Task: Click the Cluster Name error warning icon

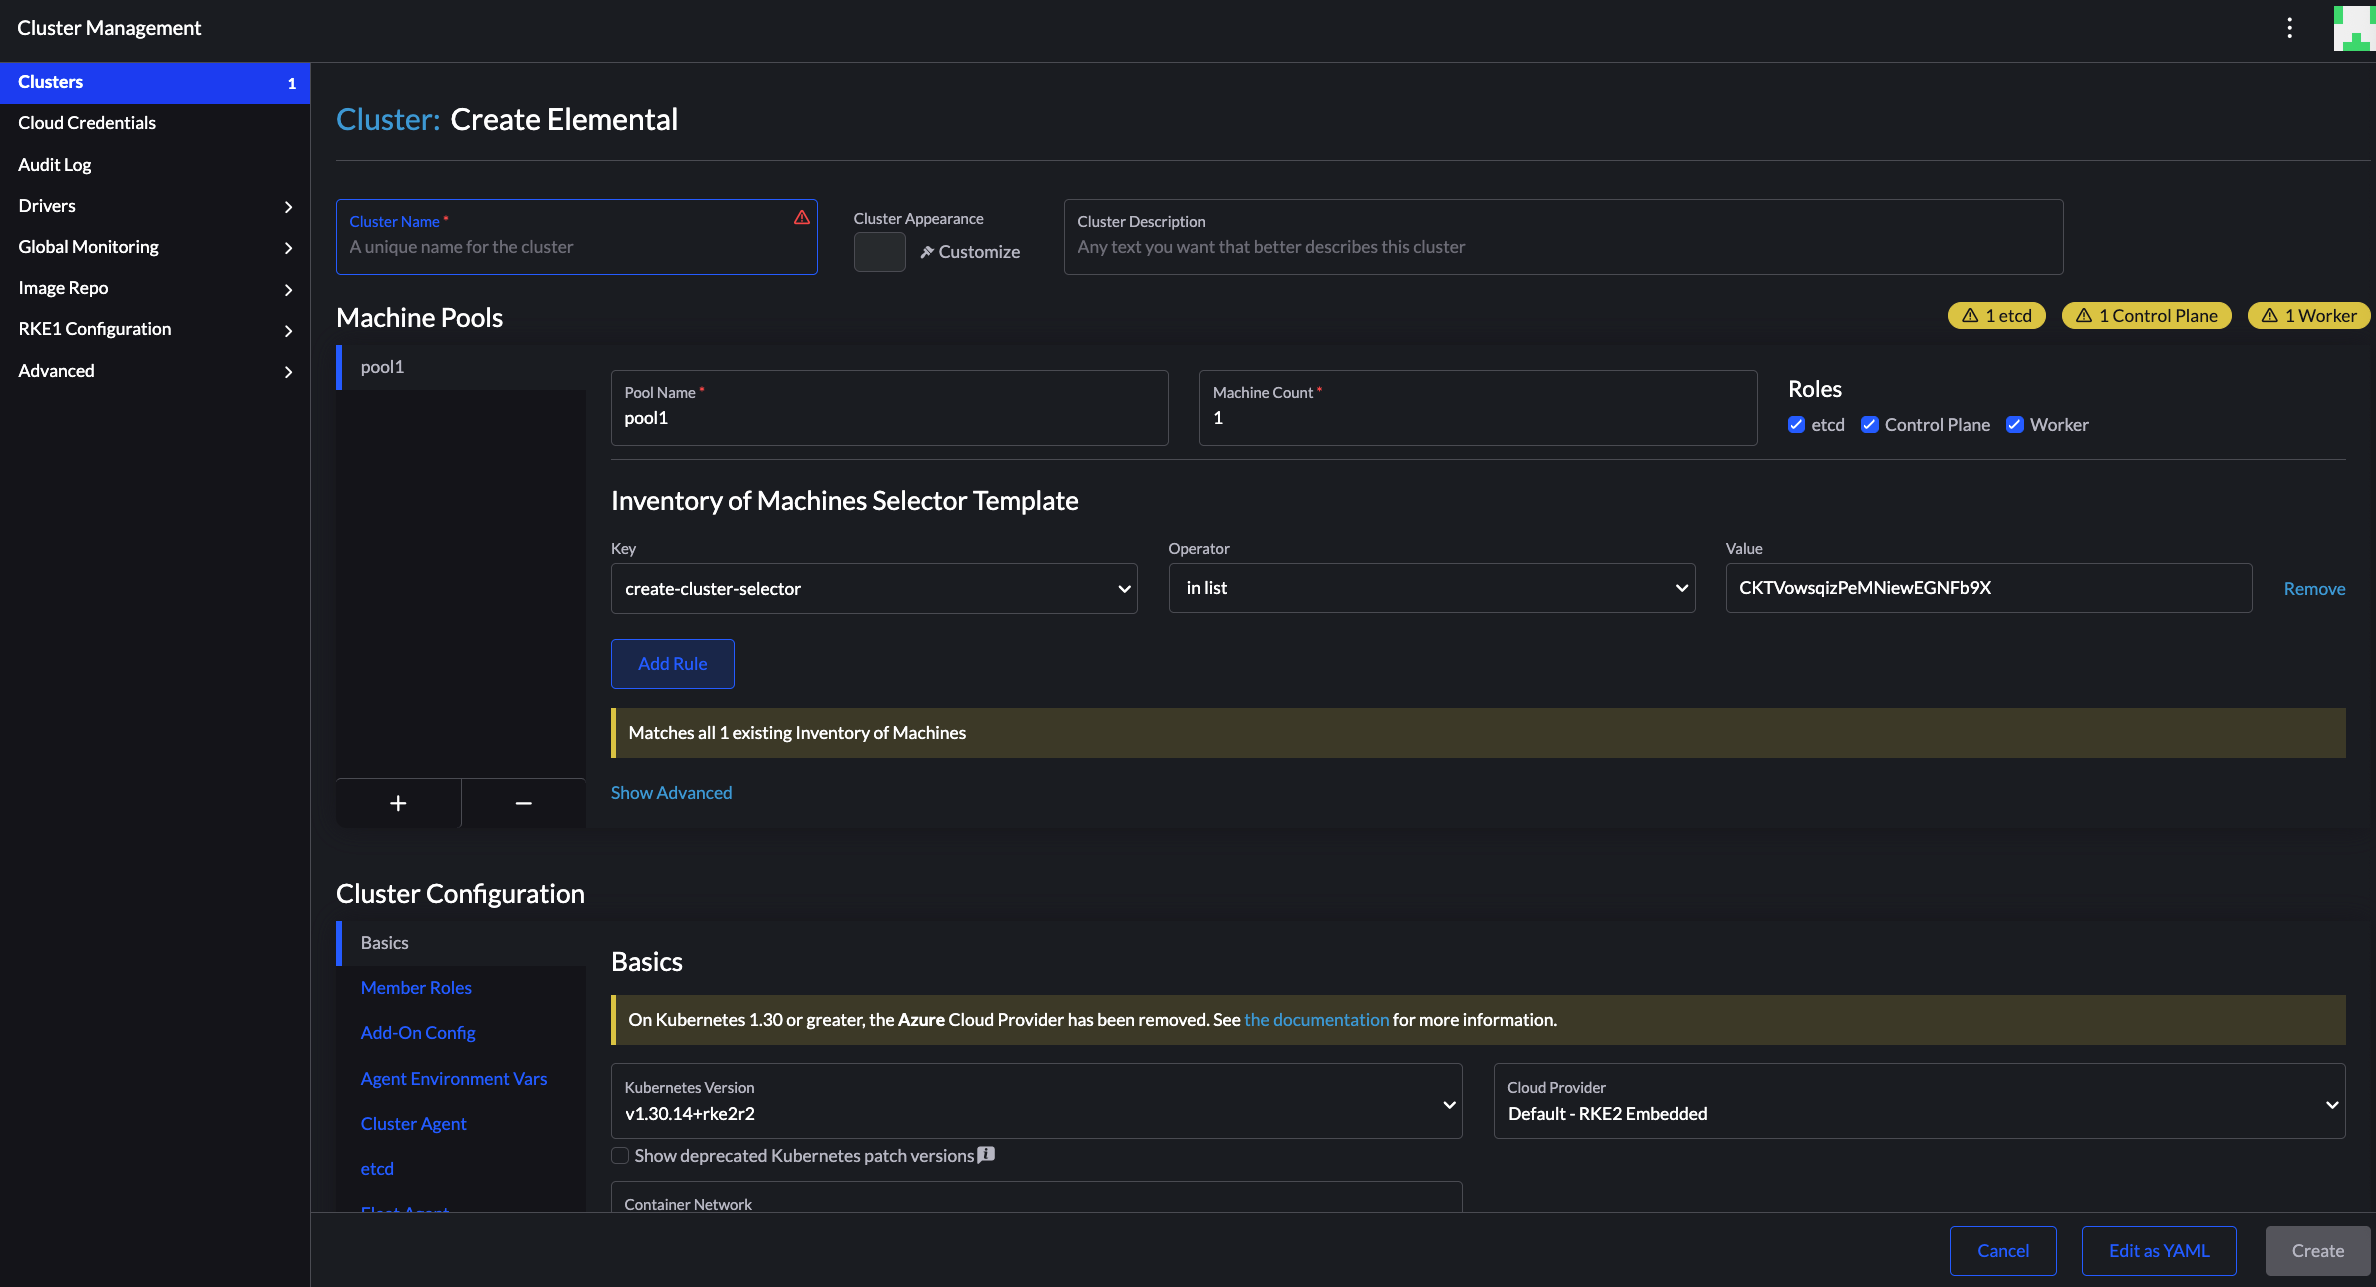Action: click(801, 217)
